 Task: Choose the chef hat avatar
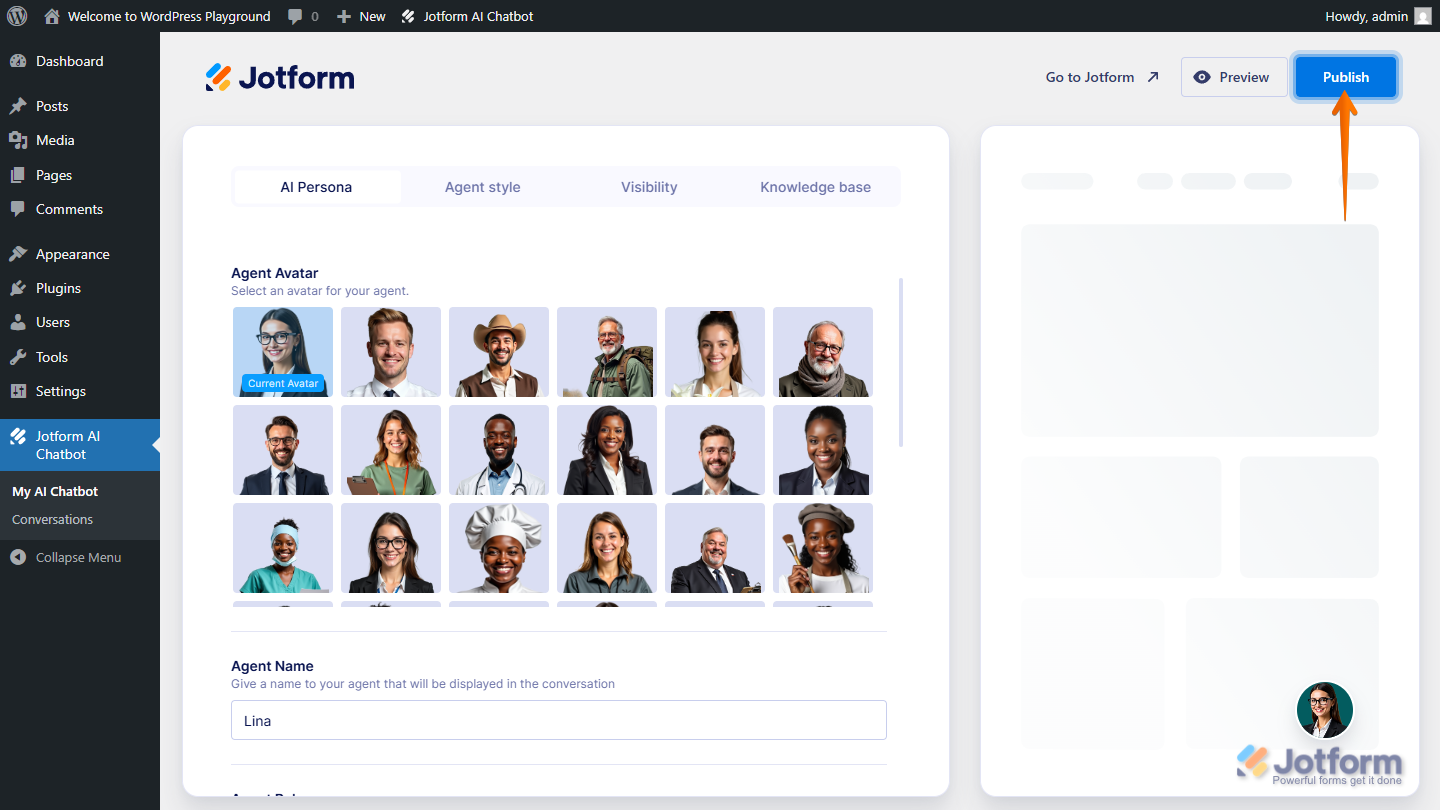499,548
